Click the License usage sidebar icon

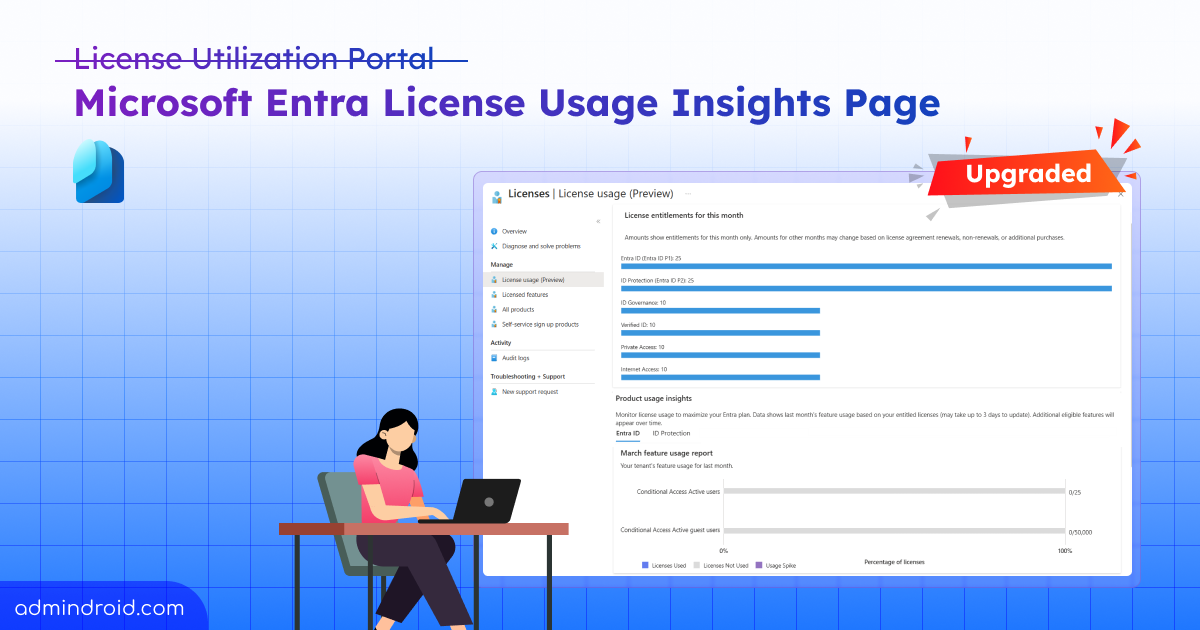tap(494, 280)
